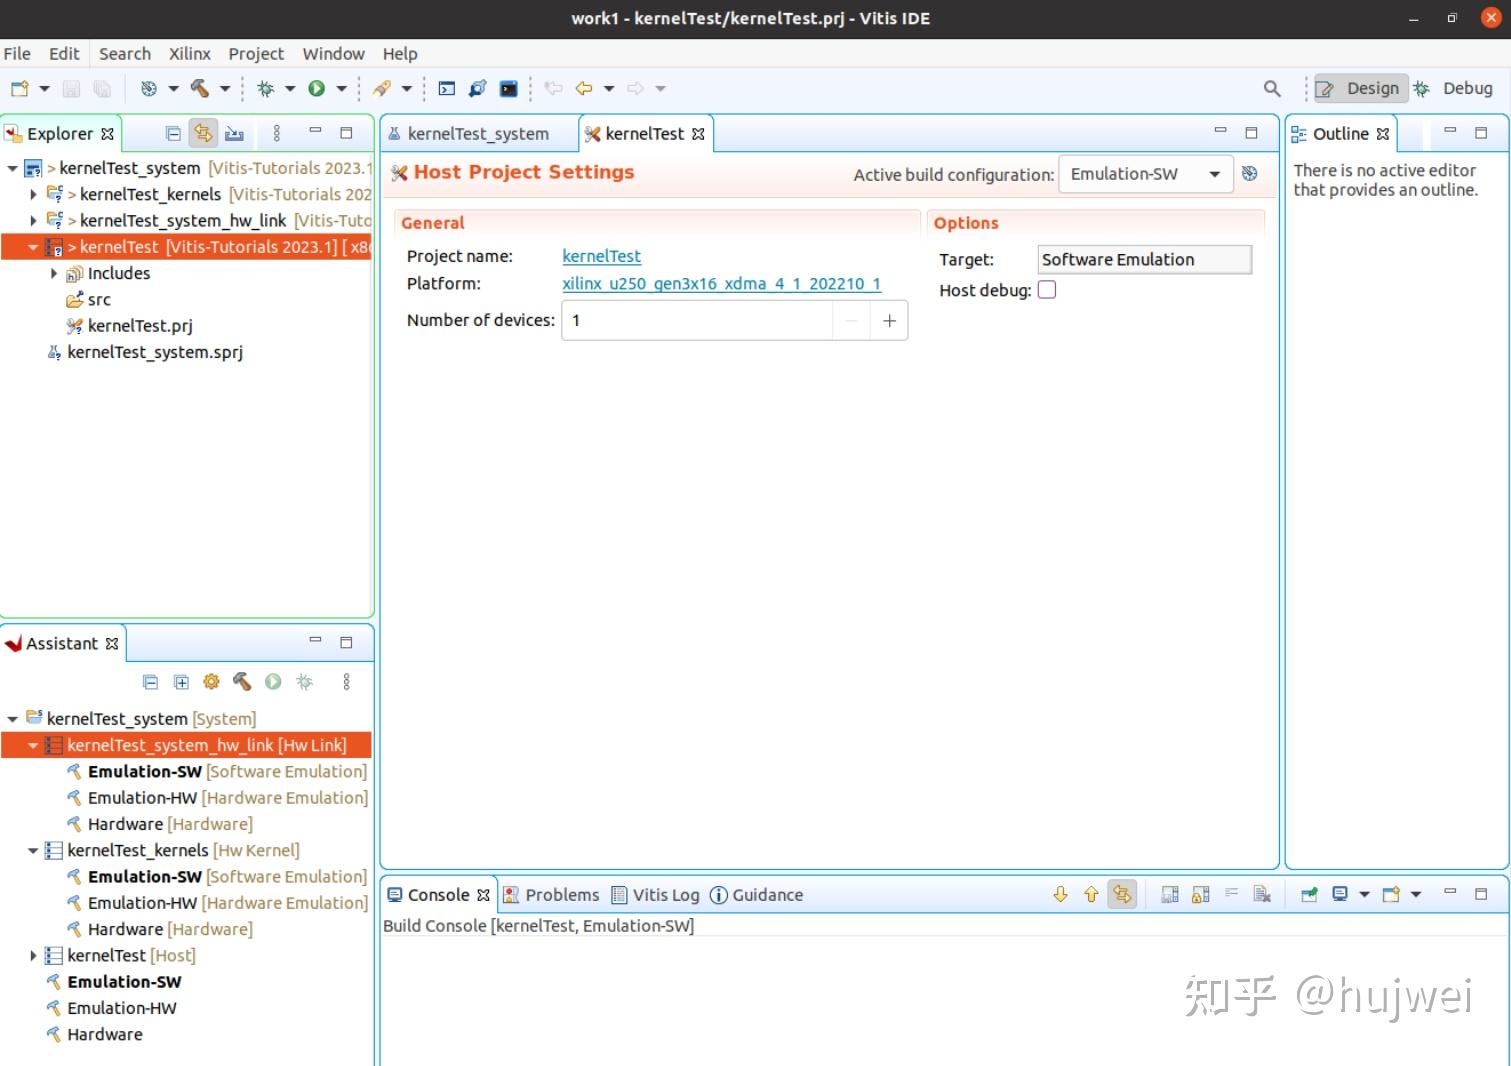The image size is (1511, 1066).
Task: Switch to the Problems tab
Action: [x=561, y=894]
